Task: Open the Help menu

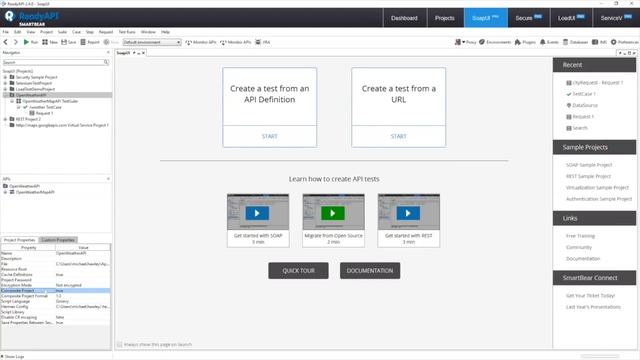Action: pyautogui.click(x=165, y=32)
